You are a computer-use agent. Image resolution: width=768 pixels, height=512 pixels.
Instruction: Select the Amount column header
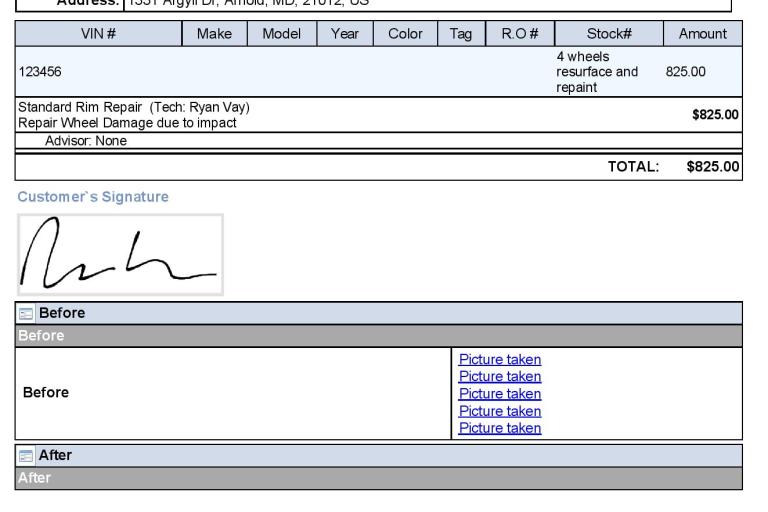pos(702,33)
